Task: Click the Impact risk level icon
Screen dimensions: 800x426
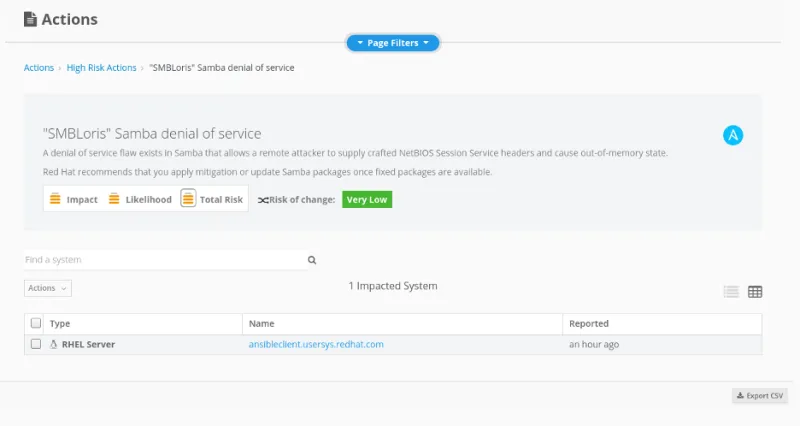Action: click(x=56, y=199)
